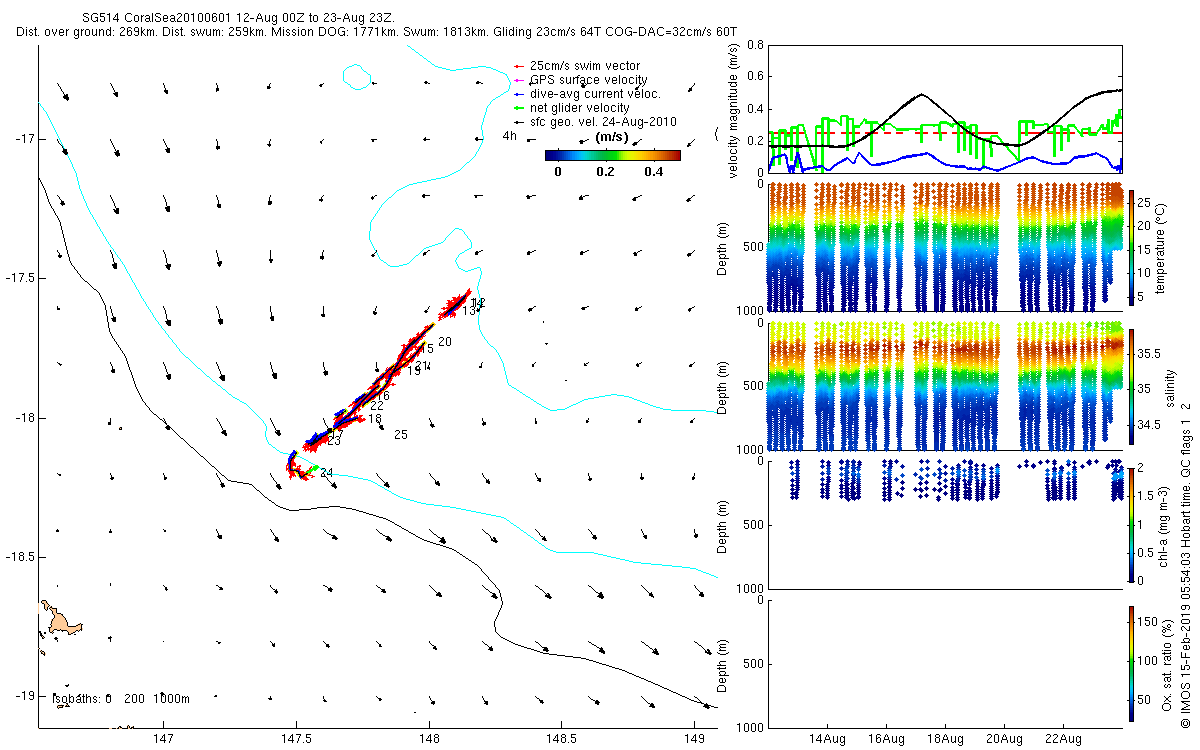
Task: Click the 22Aug date tick label
Action: (x=1062, y=740)
